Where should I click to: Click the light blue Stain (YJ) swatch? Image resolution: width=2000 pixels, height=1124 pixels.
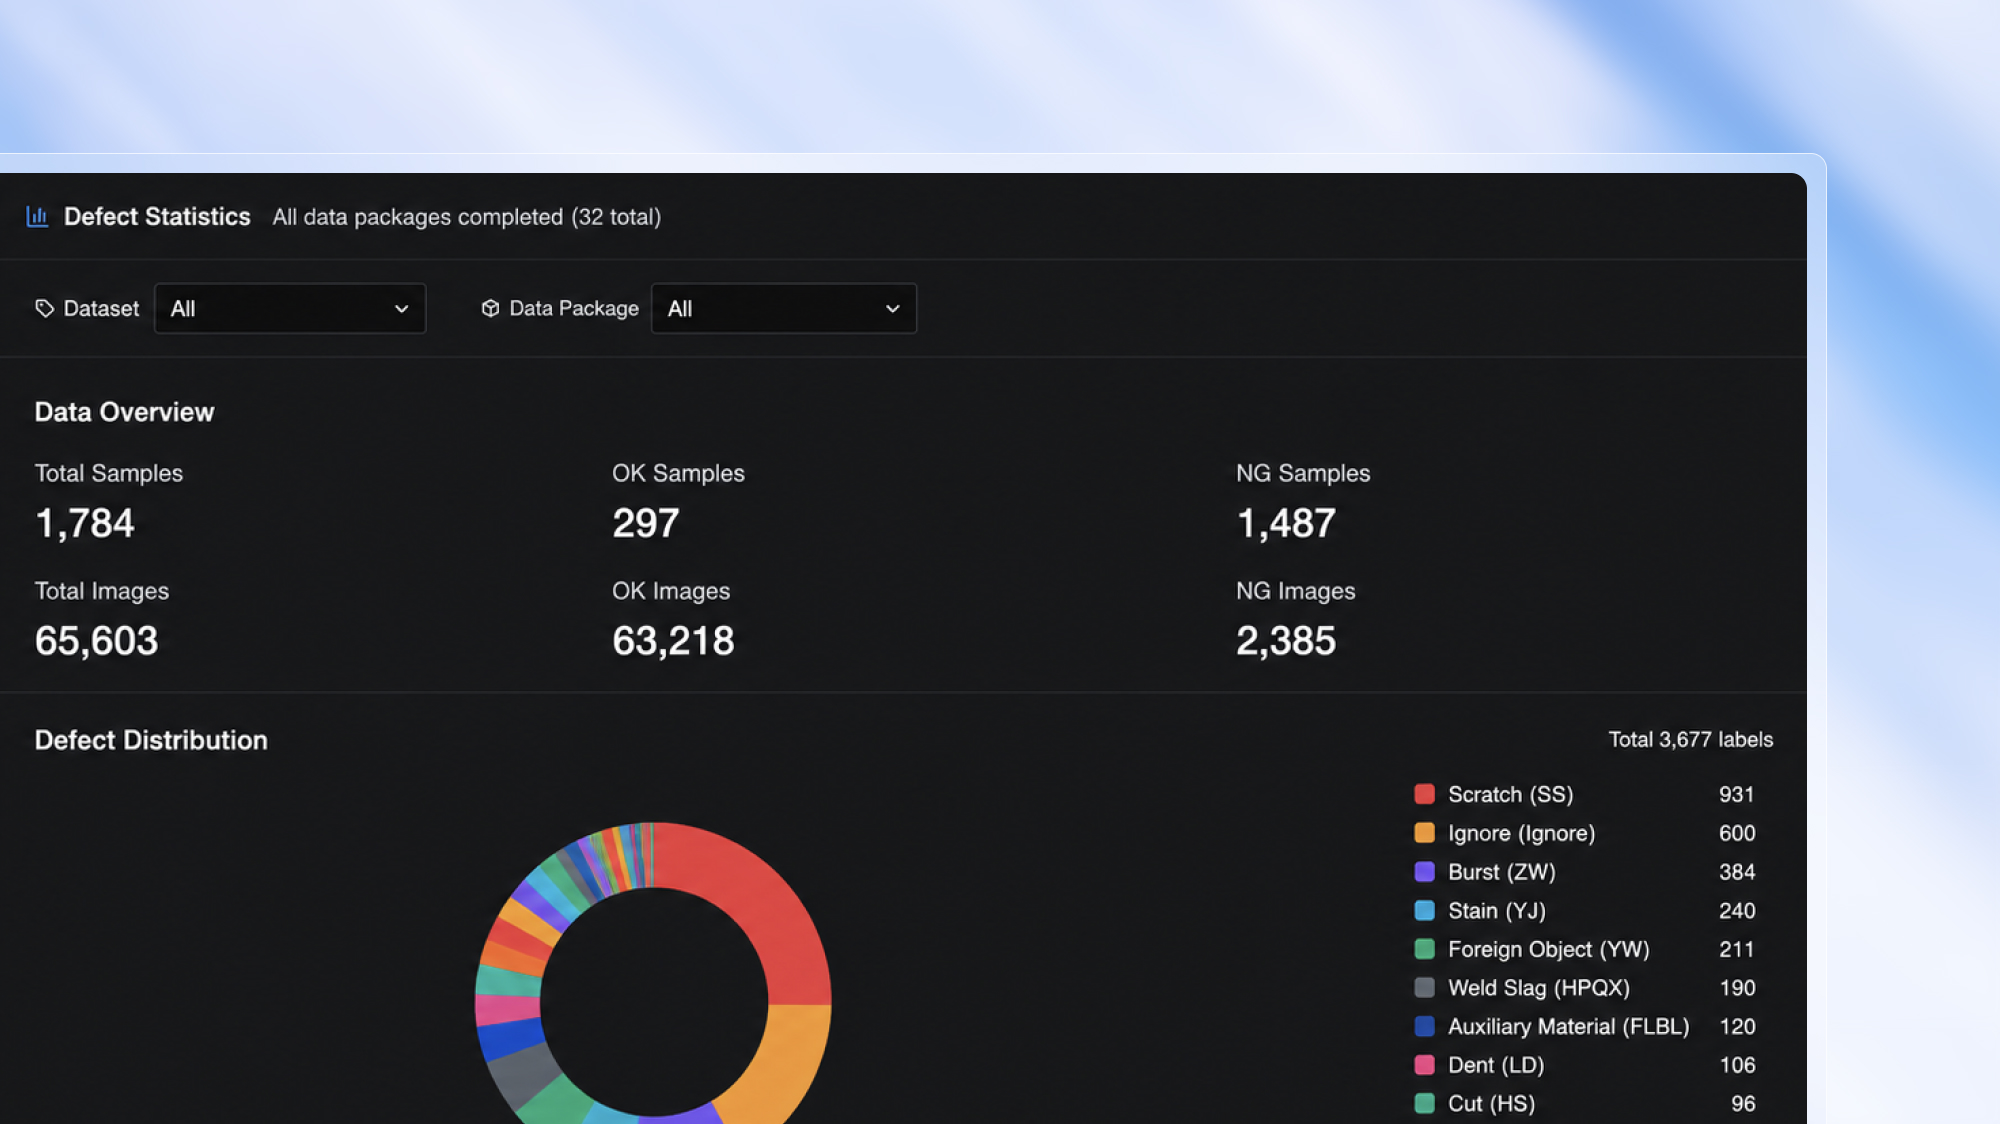(1424, 910)
